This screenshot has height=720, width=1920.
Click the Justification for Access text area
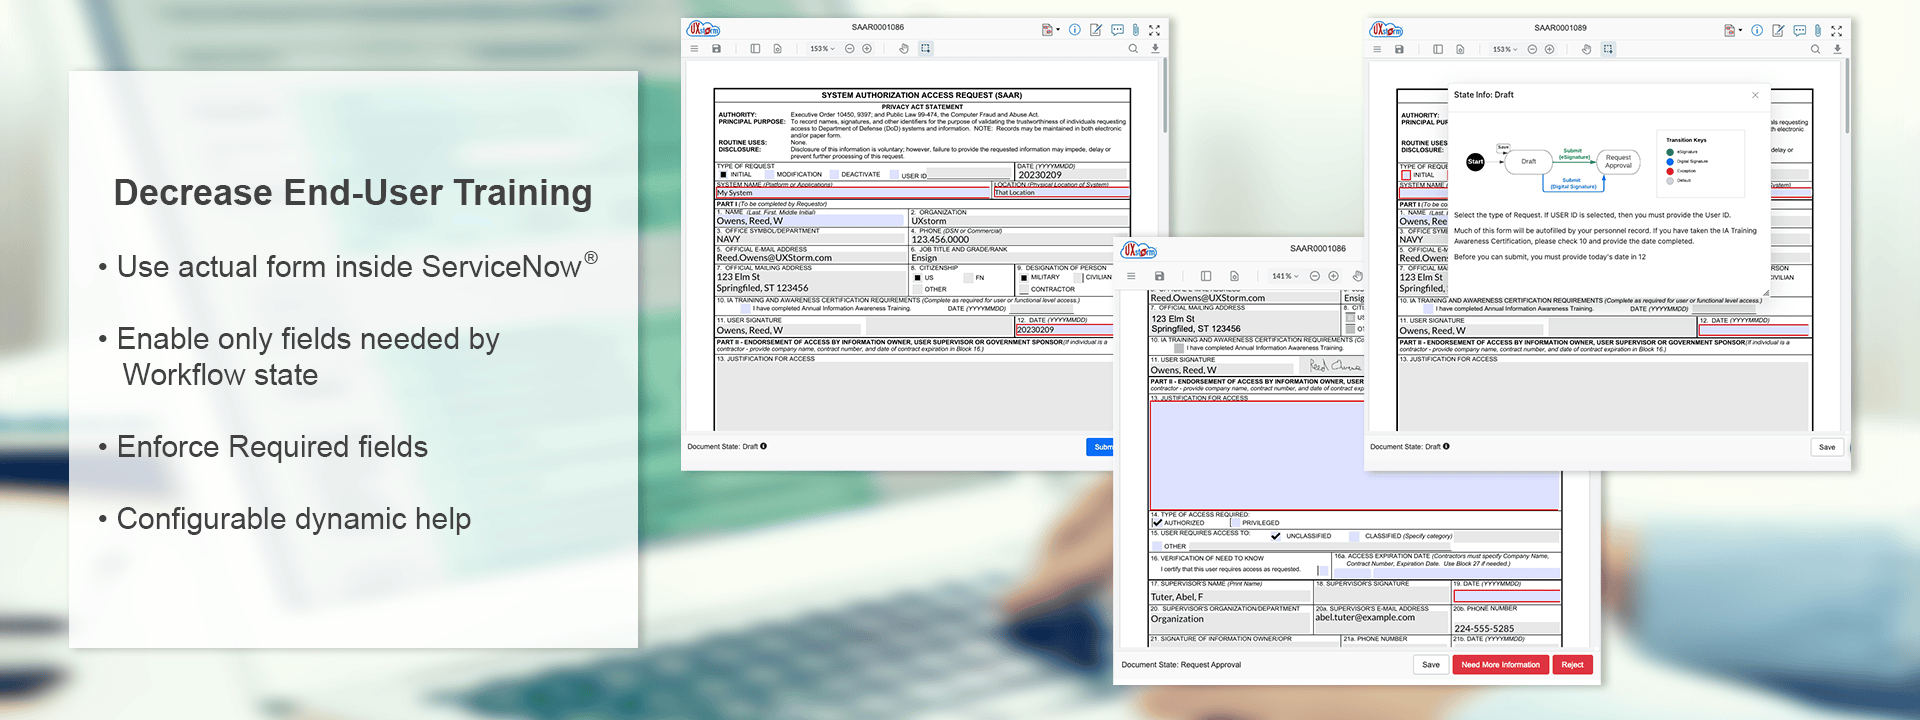click(x=1355, y=455)
